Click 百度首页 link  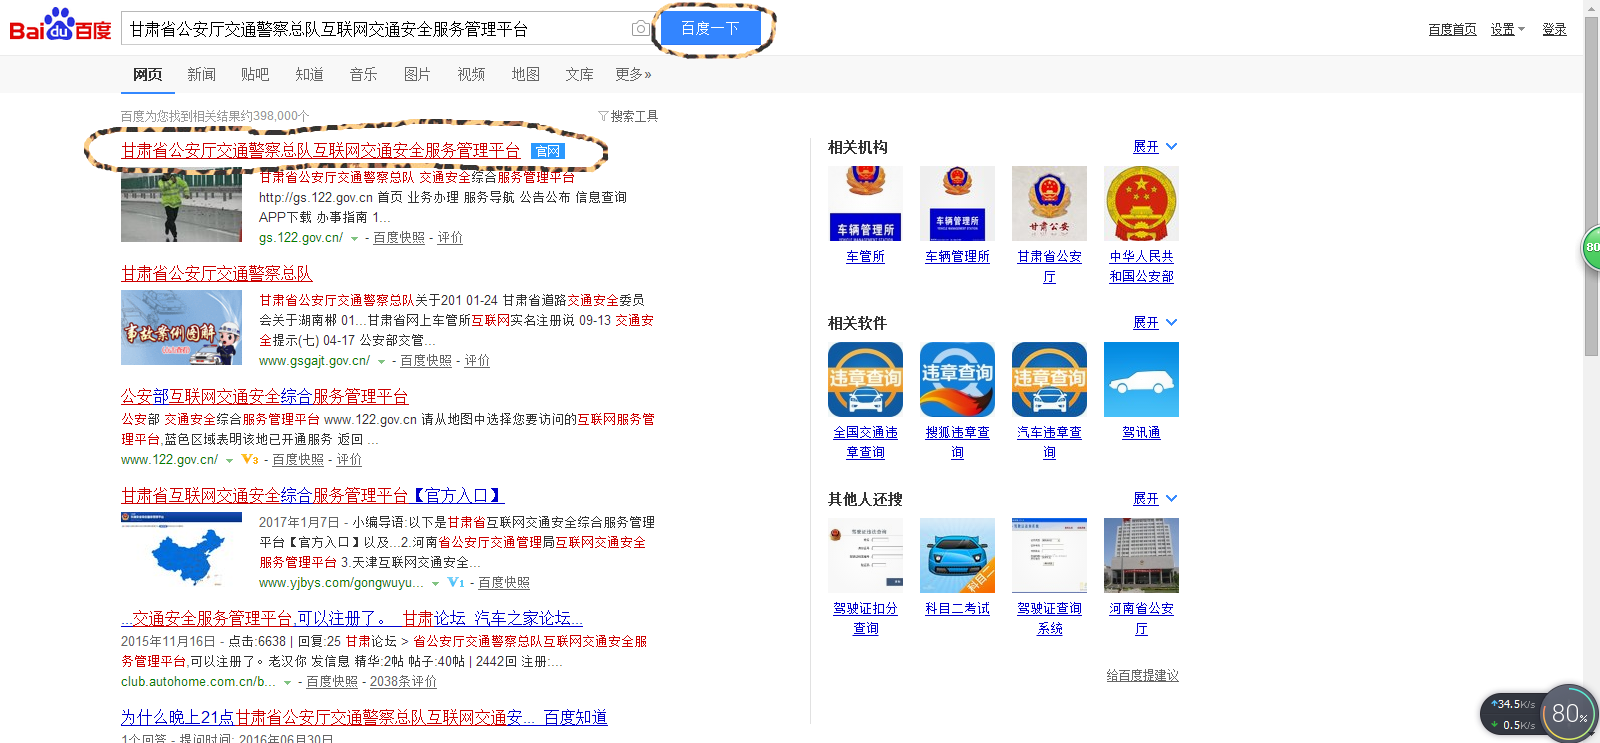(1452, 29)
